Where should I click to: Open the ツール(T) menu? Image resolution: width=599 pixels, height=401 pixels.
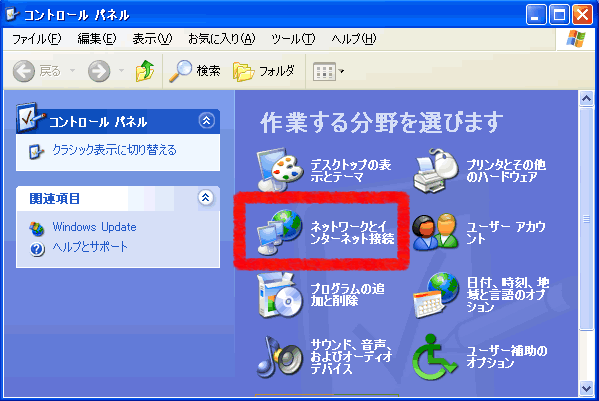click(293, 39)
